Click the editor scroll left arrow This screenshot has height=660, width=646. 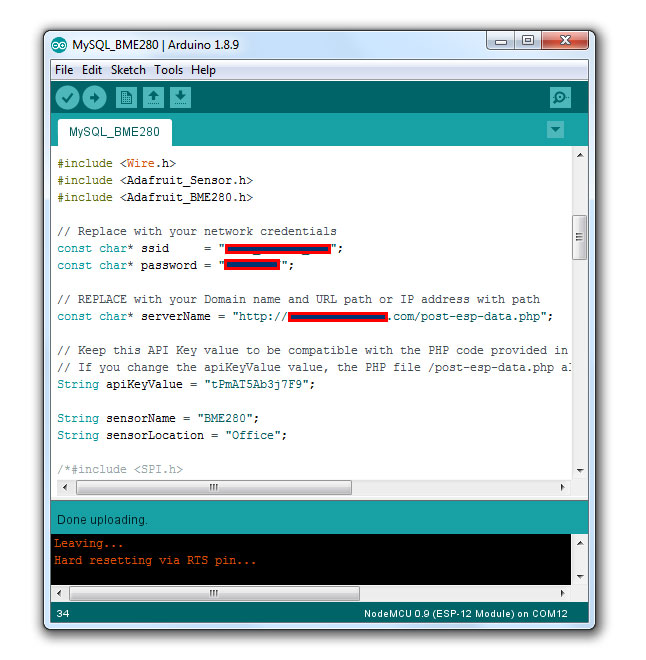coord(65,487)
